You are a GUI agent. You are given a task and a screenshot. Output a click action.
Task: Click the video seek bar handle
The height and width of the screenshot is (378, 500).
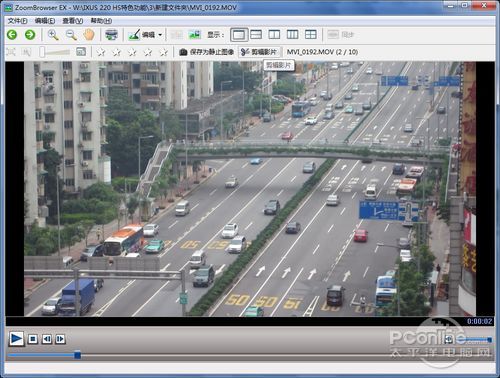pos(77,355)
